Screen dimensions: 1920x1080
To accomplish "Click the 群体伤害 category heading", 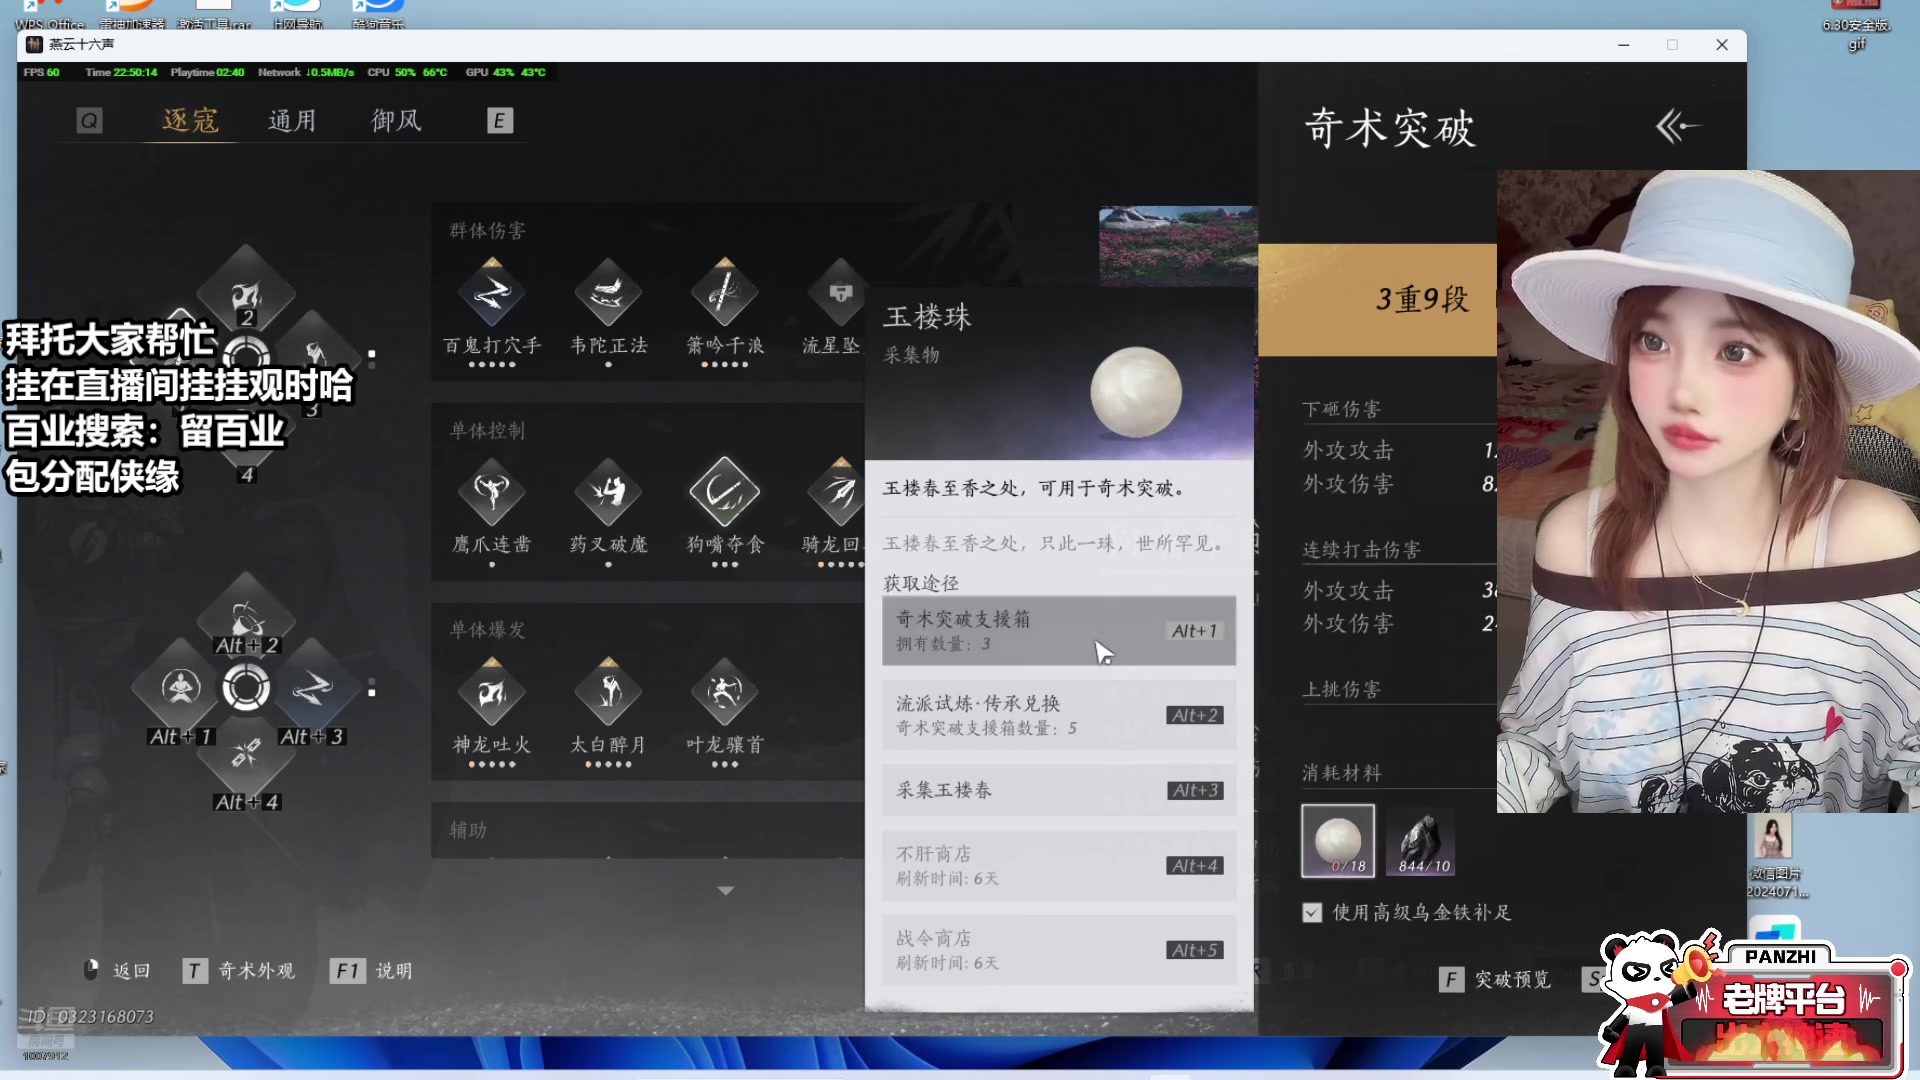I will click(x=487, y=231).
